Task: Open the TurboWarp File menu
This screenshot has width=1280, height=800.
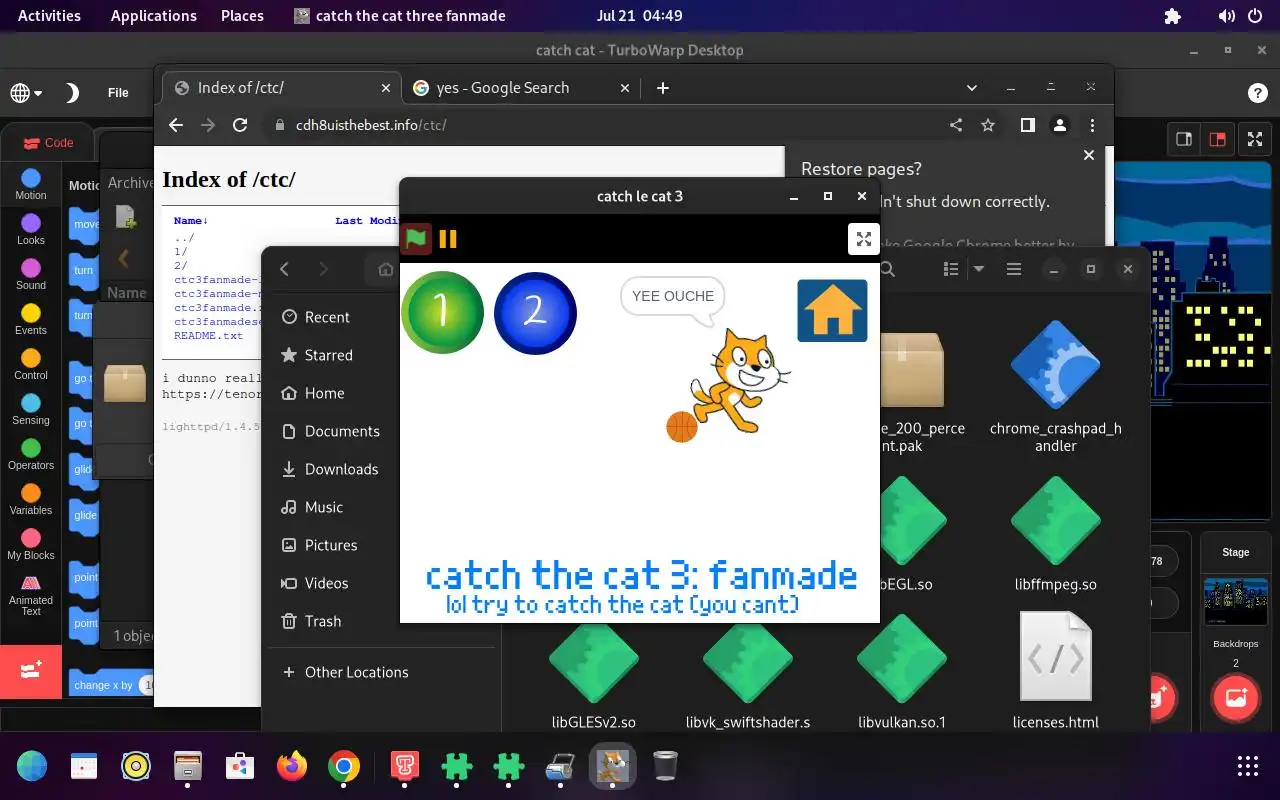Action: tap(118, 93)
